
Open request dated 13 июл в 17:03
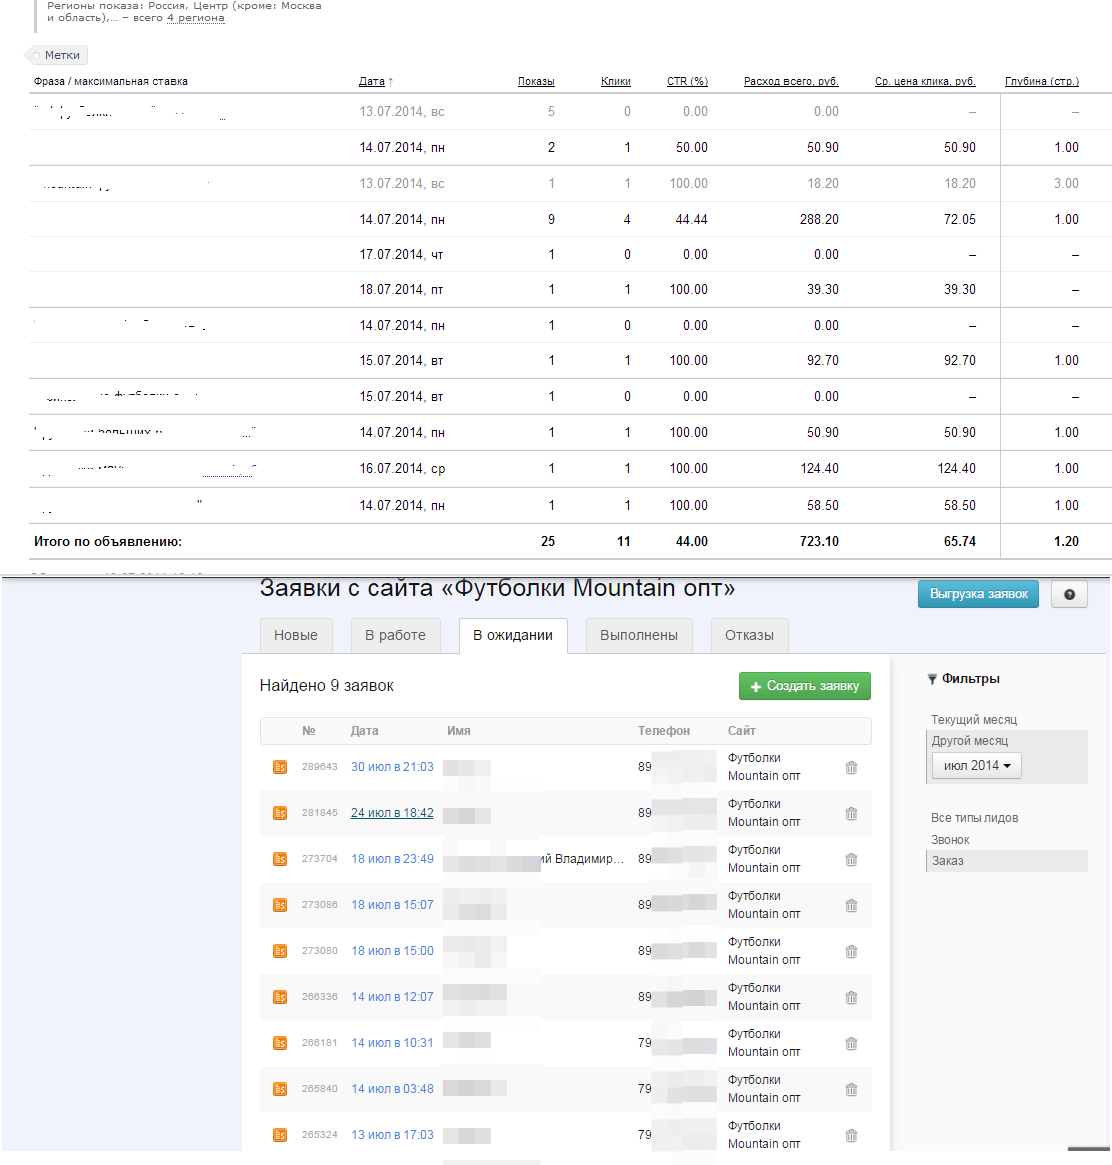tap(392, 1135)
